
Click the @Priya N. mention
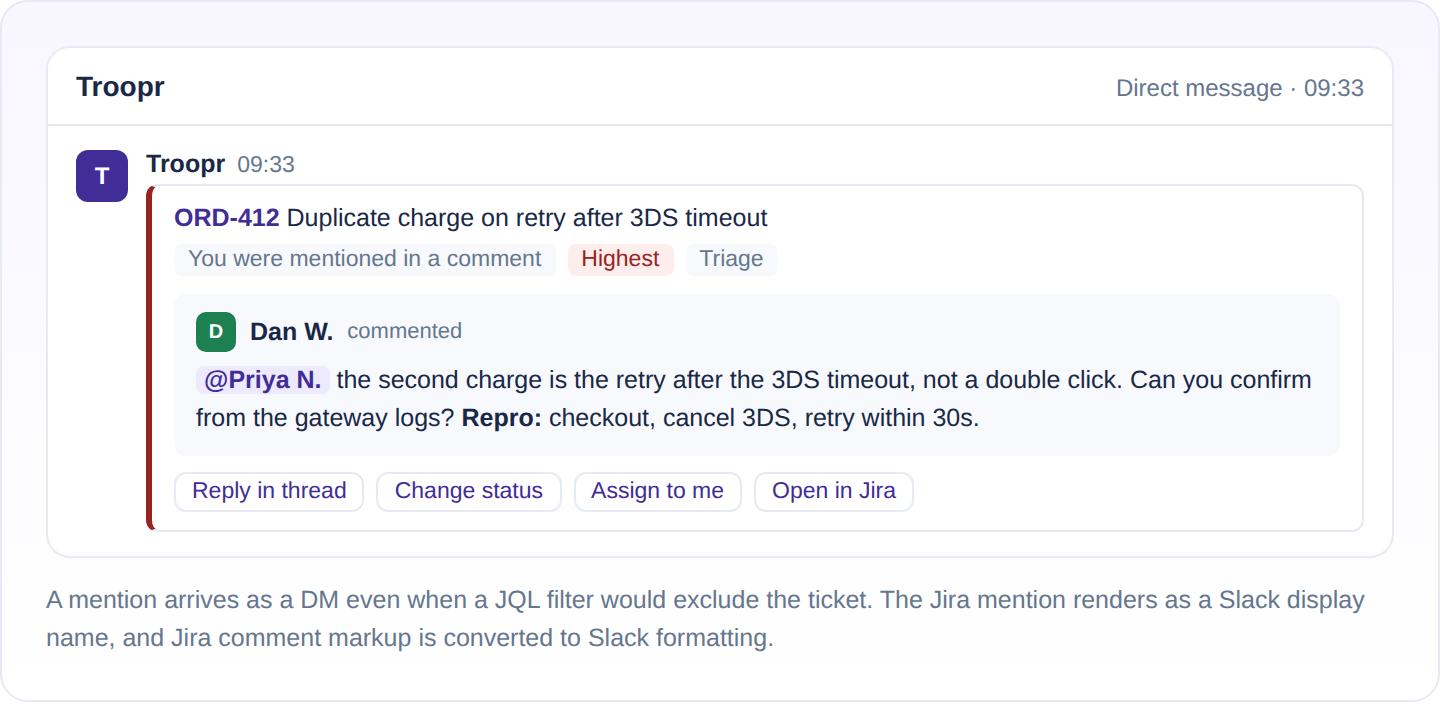263,380
